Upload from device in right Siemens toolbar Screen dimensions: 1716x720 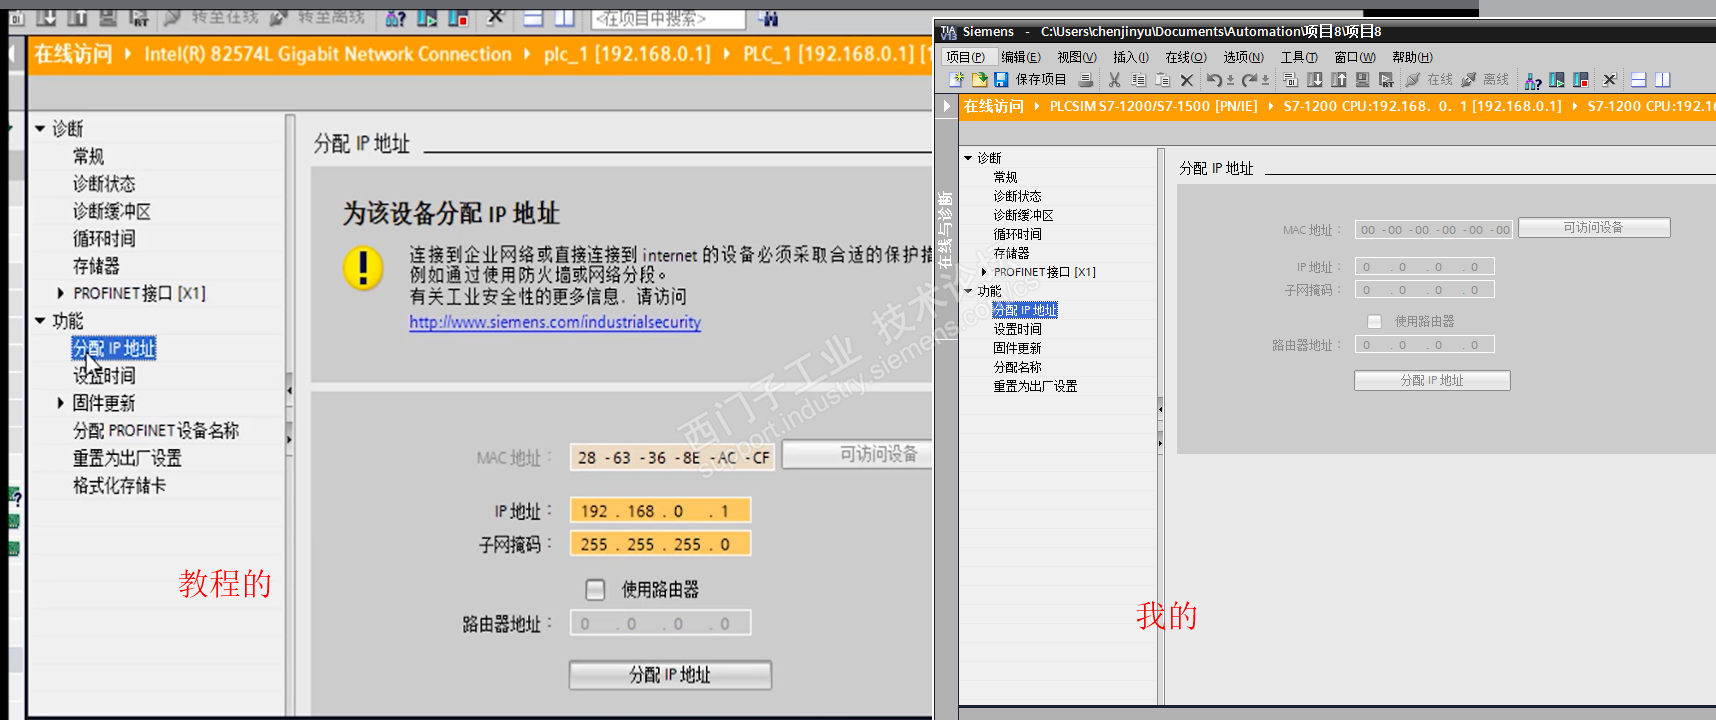(x=1339, y=80)
